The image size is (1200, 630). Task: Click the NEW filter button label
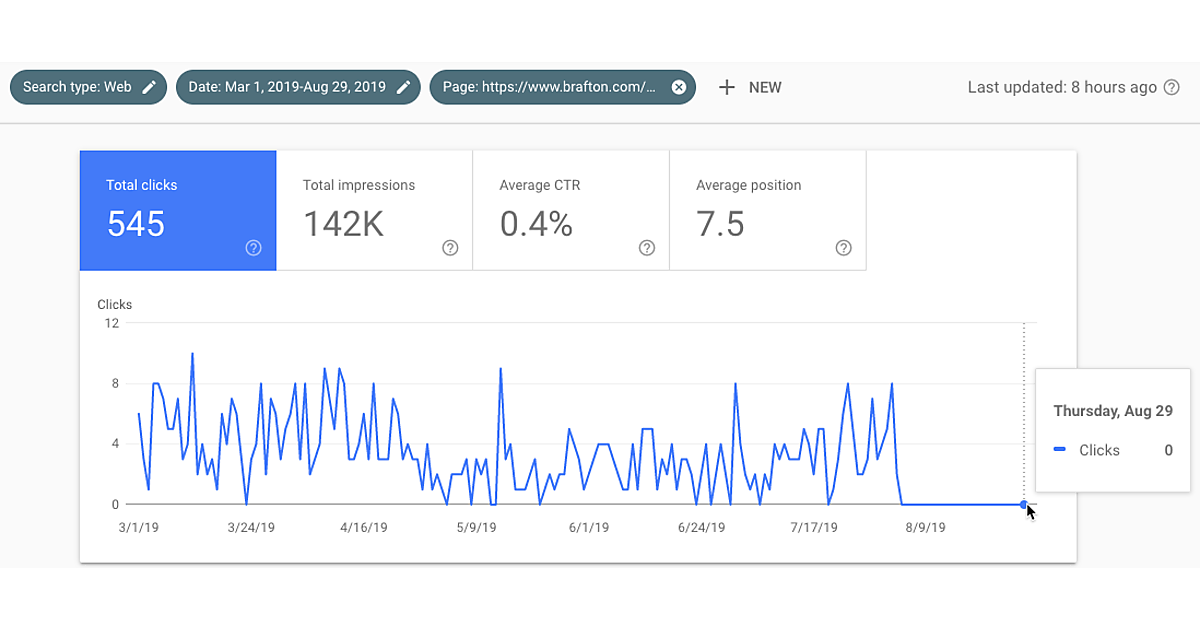coord(765,87)
